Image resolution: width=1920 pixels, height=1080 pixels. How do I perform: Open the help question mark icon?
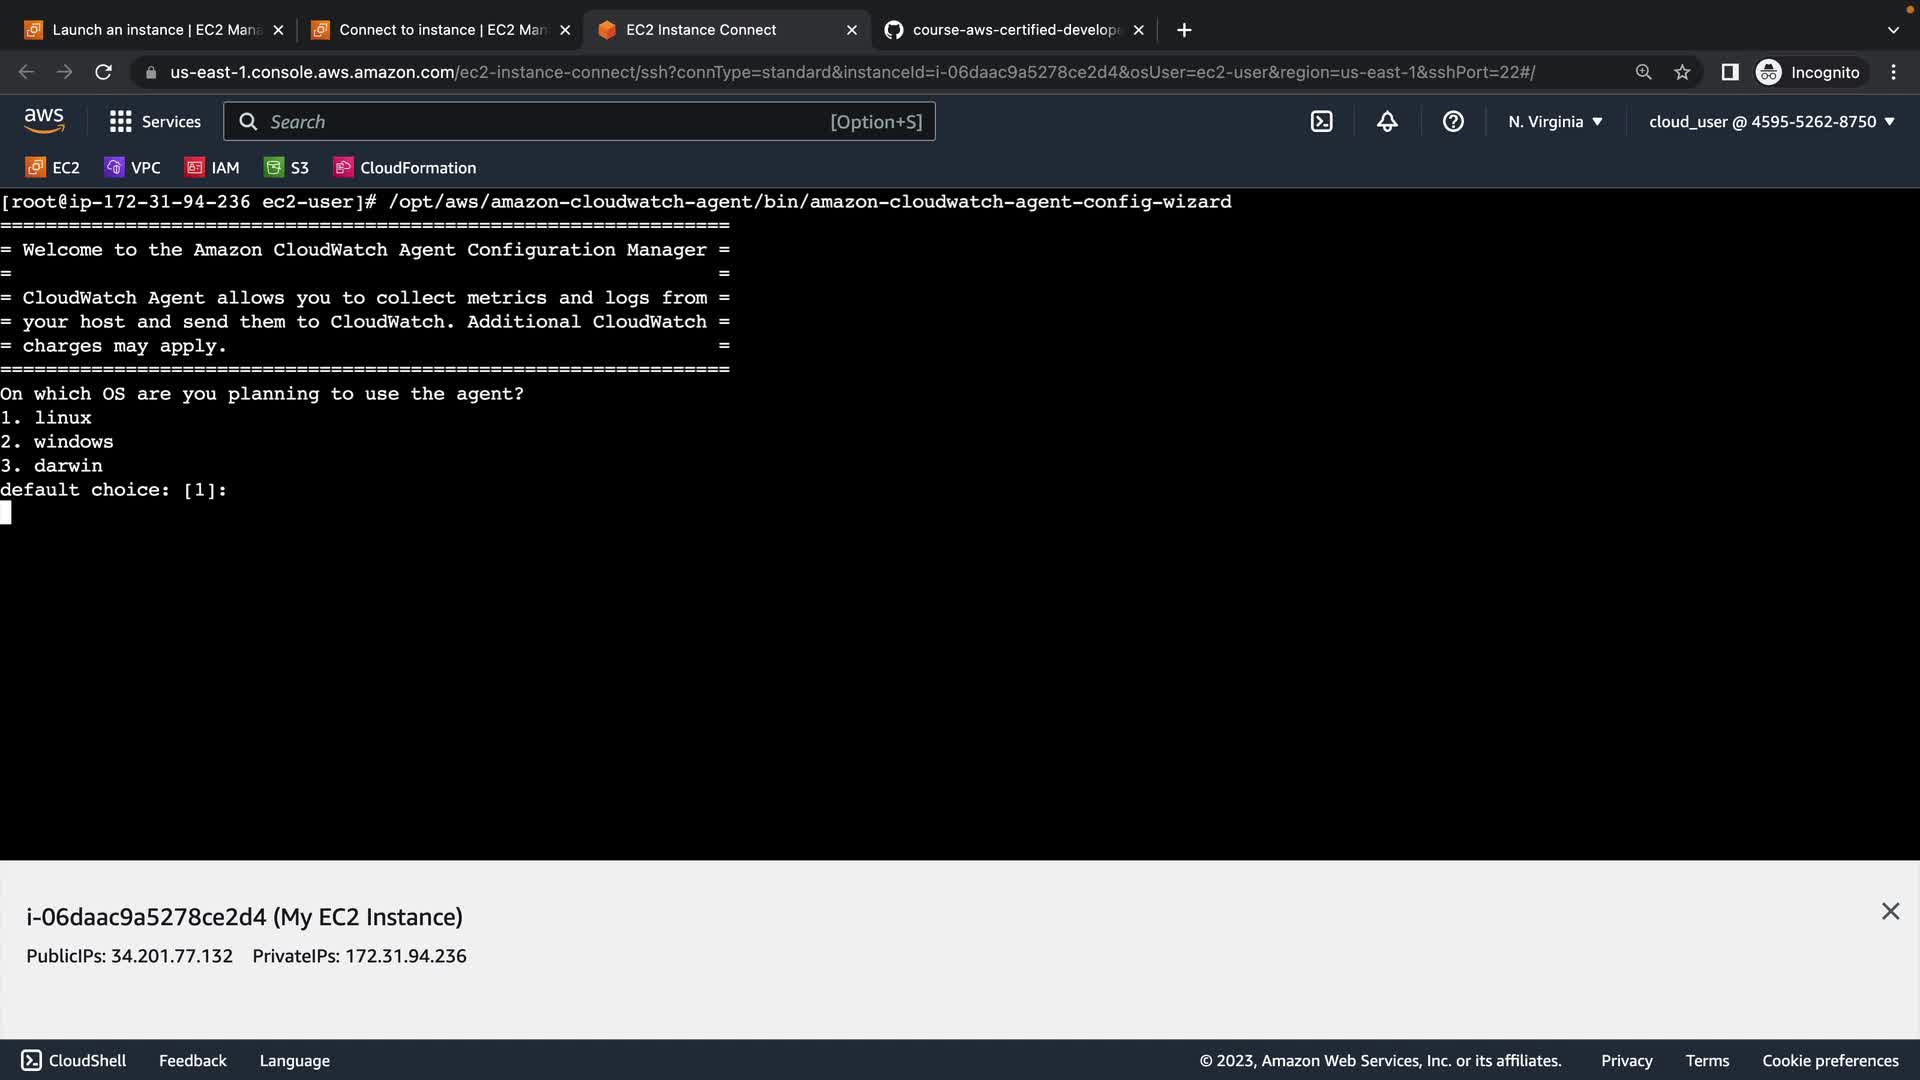click(x=1453, y=122)
